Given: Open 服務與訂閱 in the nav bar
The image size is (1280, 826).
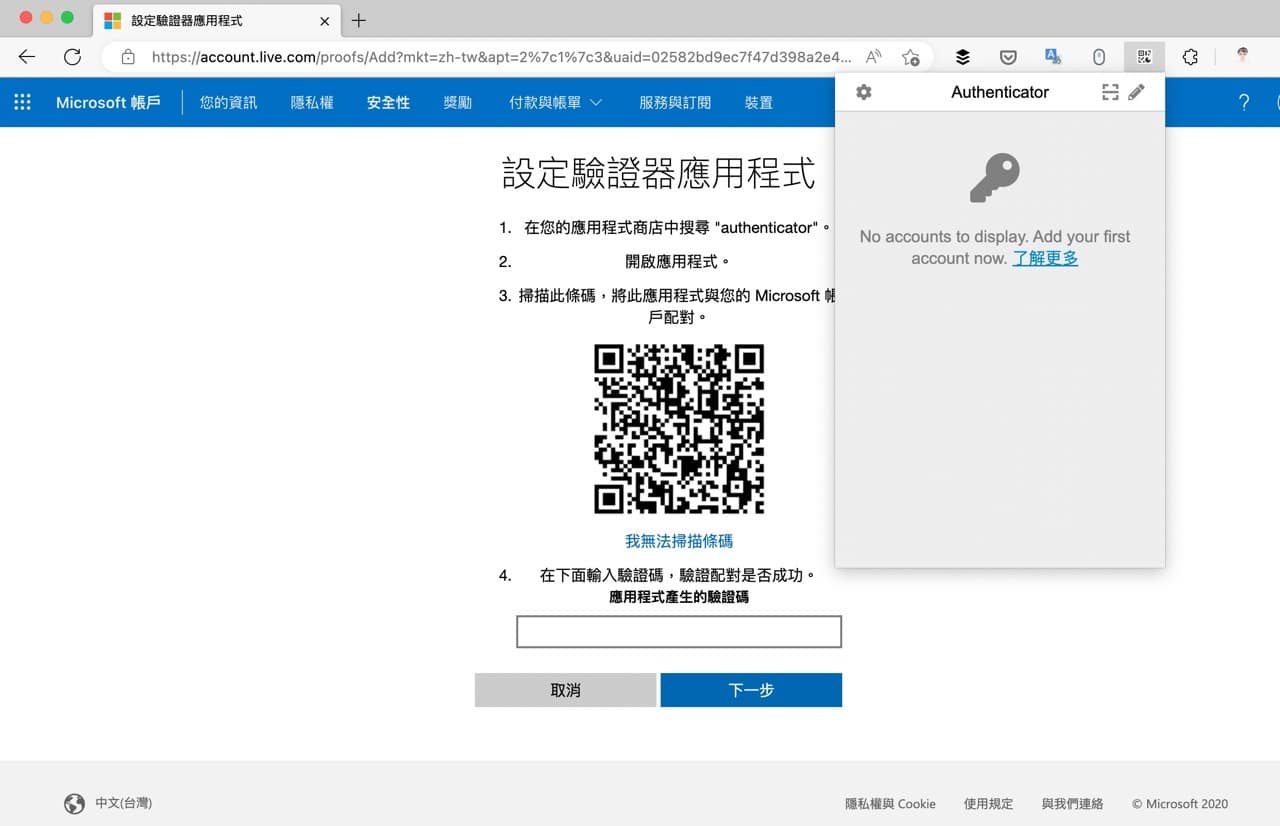Looking at the screenshot, I should 675,102.
